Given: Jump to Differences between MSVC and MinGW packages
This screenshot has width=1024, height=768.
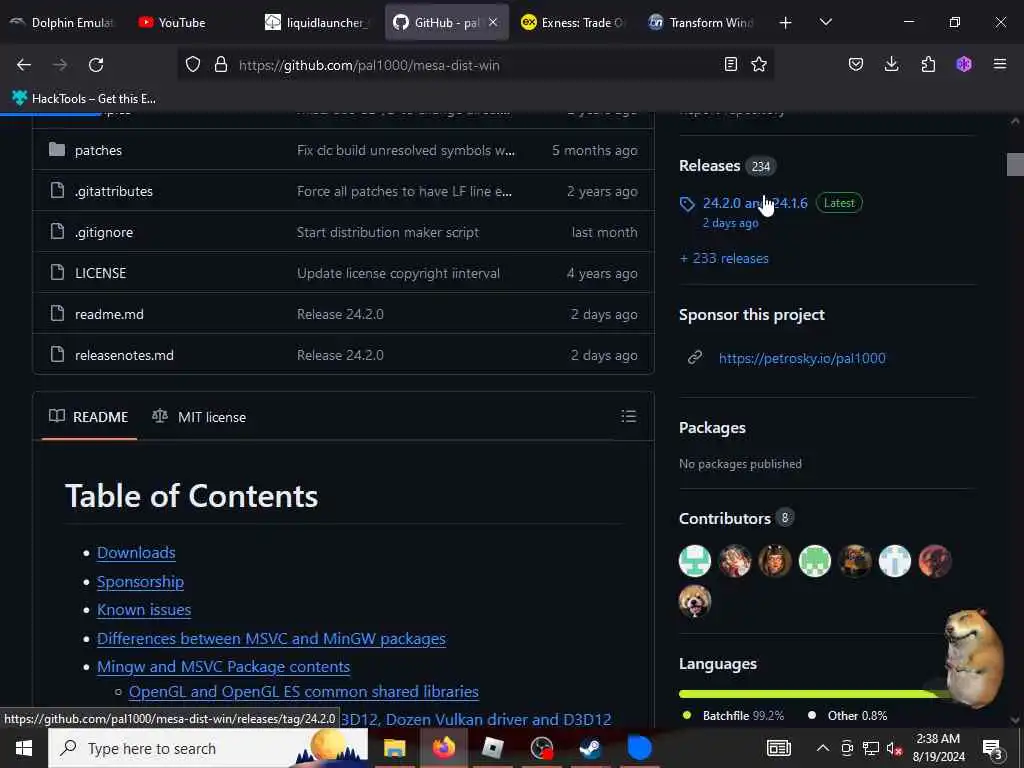Looking at the screenshot, I should [271, 639].
